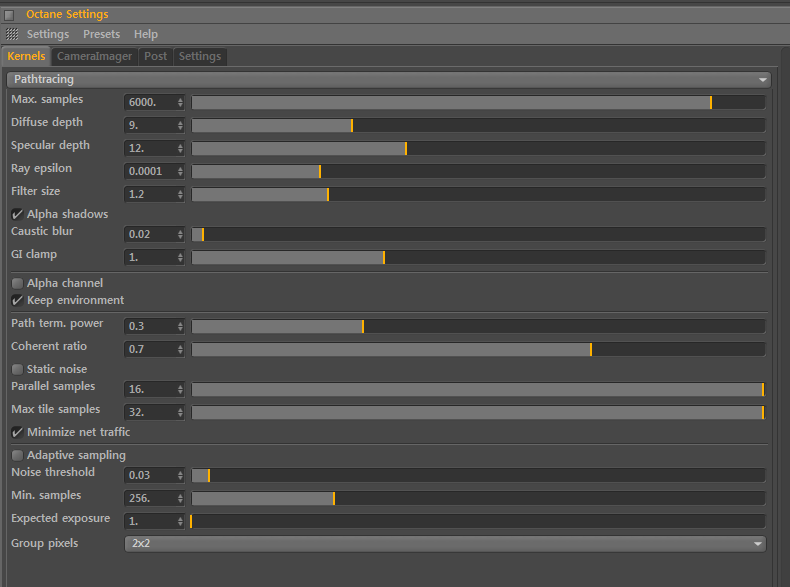Click the Max. samples stepper arrows
The image size is (790, 587).
[x=180, y=102]
